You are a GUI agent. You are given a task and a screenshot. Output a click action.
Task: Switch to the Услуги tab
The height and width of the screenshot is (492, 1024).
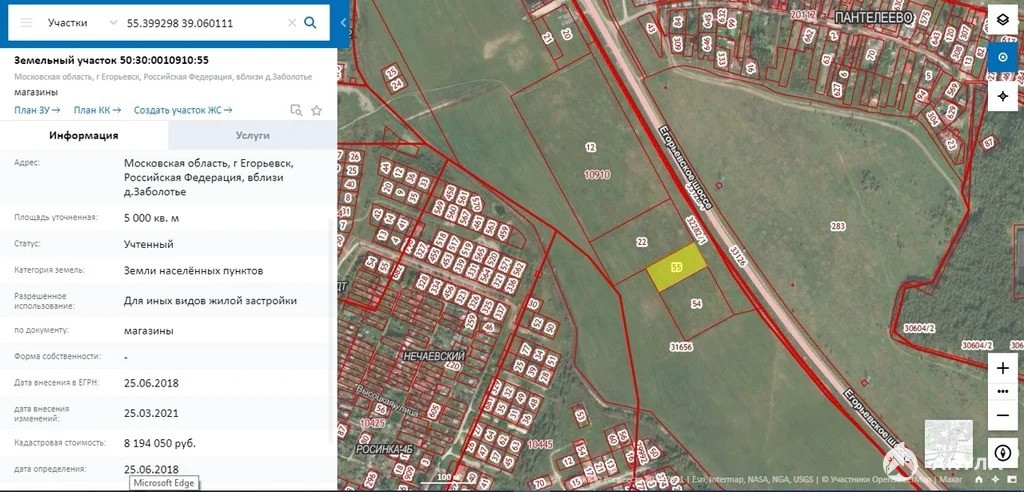tap(252, 135)
